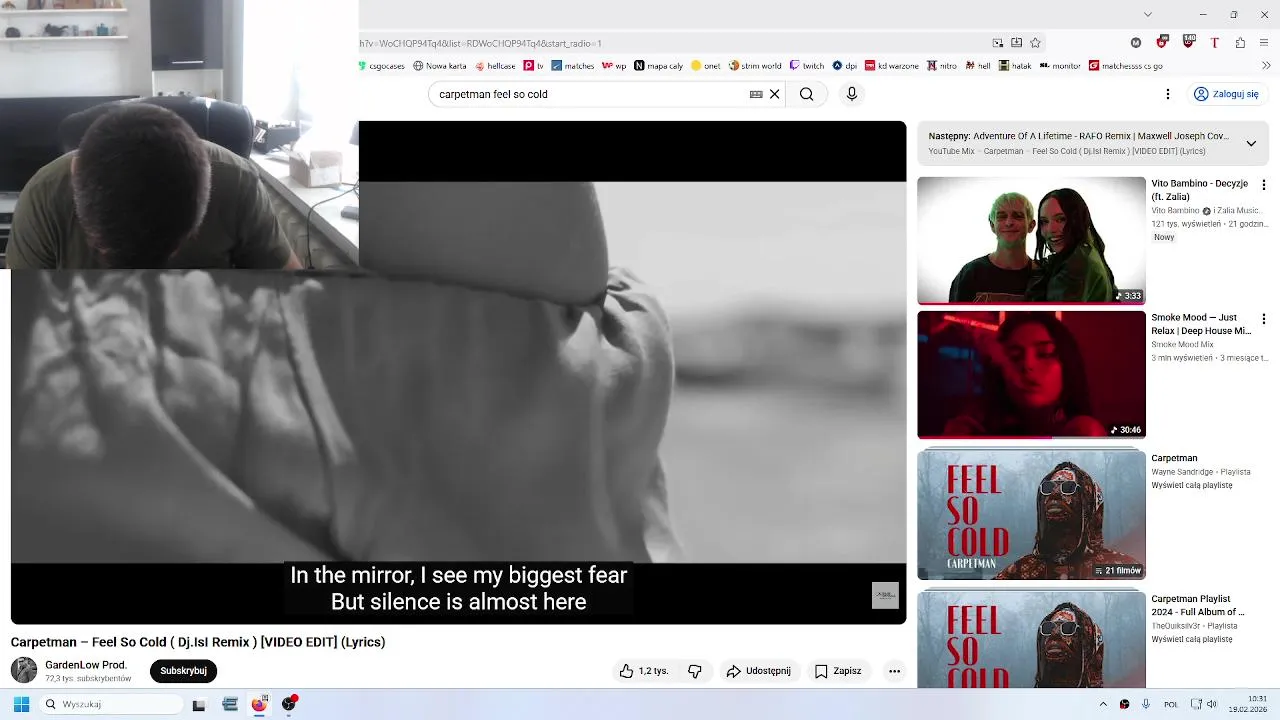The width and height of the screenshot is (1280, 720).
Task: Open options for Smoke Mood video
Action: click(x=1263, y=319)
